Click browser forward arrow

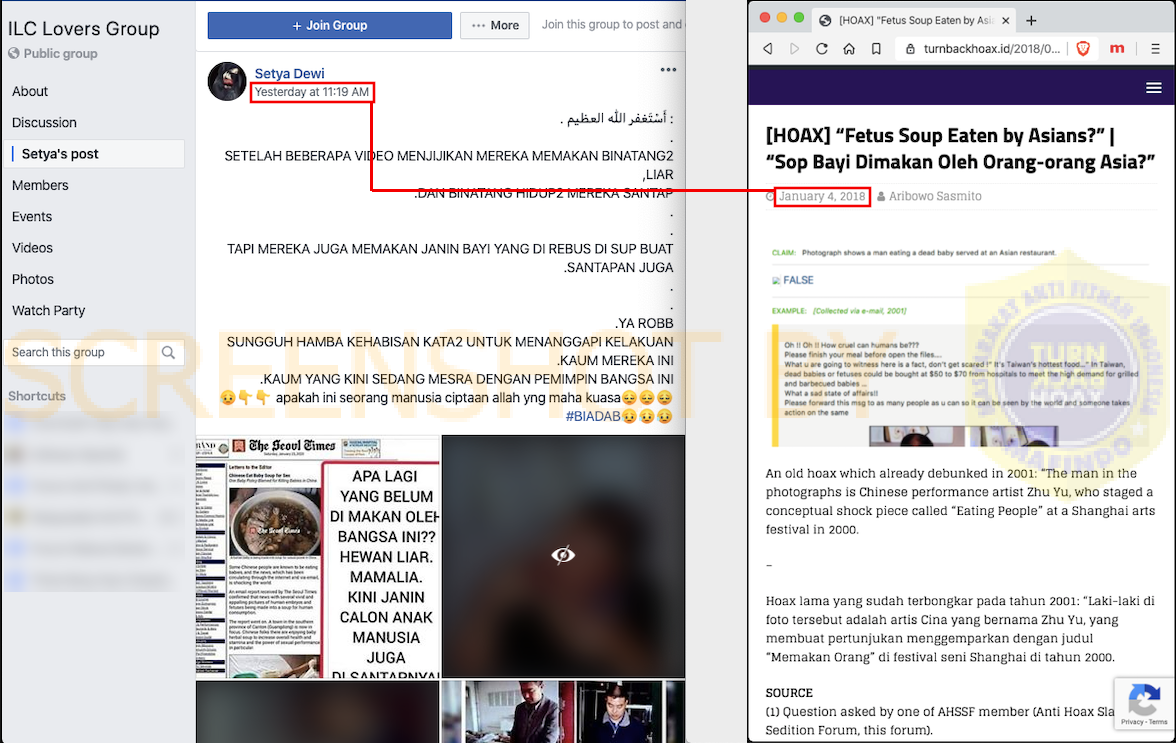point(794,49)
